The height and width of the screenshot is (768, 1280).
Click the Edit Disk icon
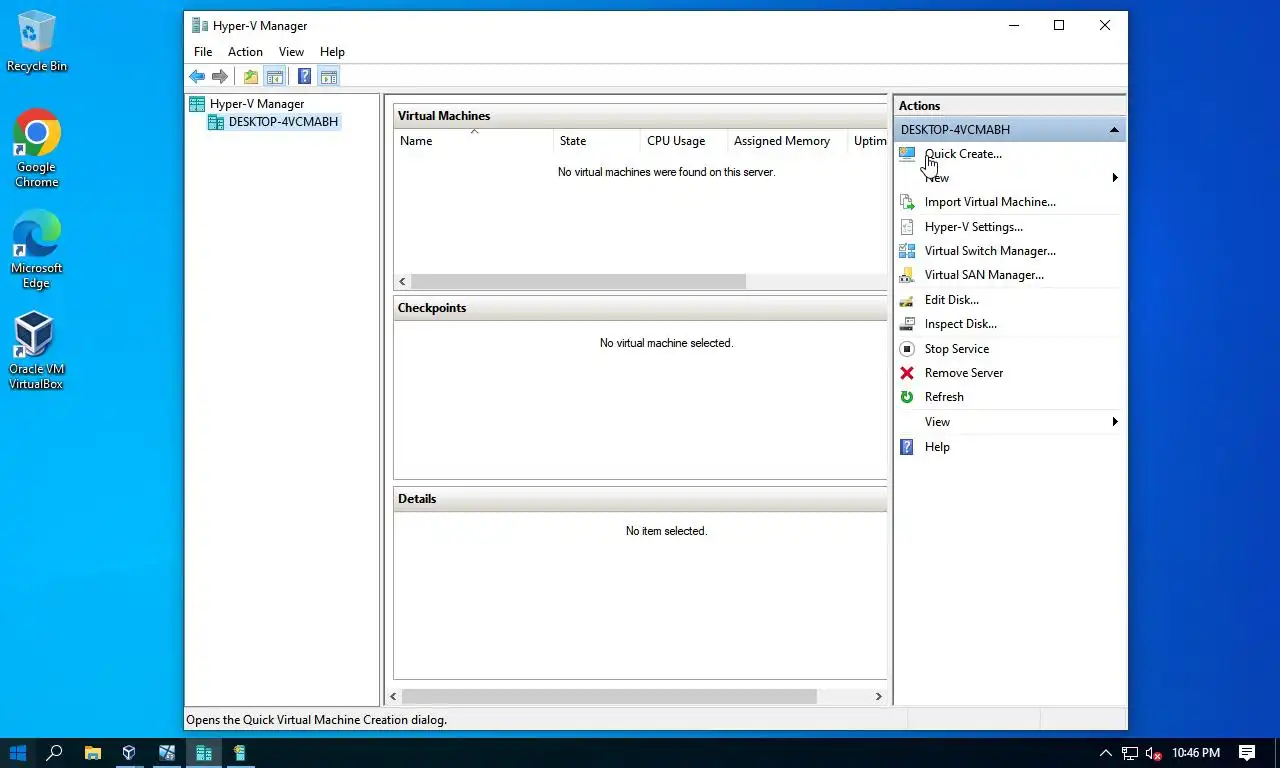(907, 300)
